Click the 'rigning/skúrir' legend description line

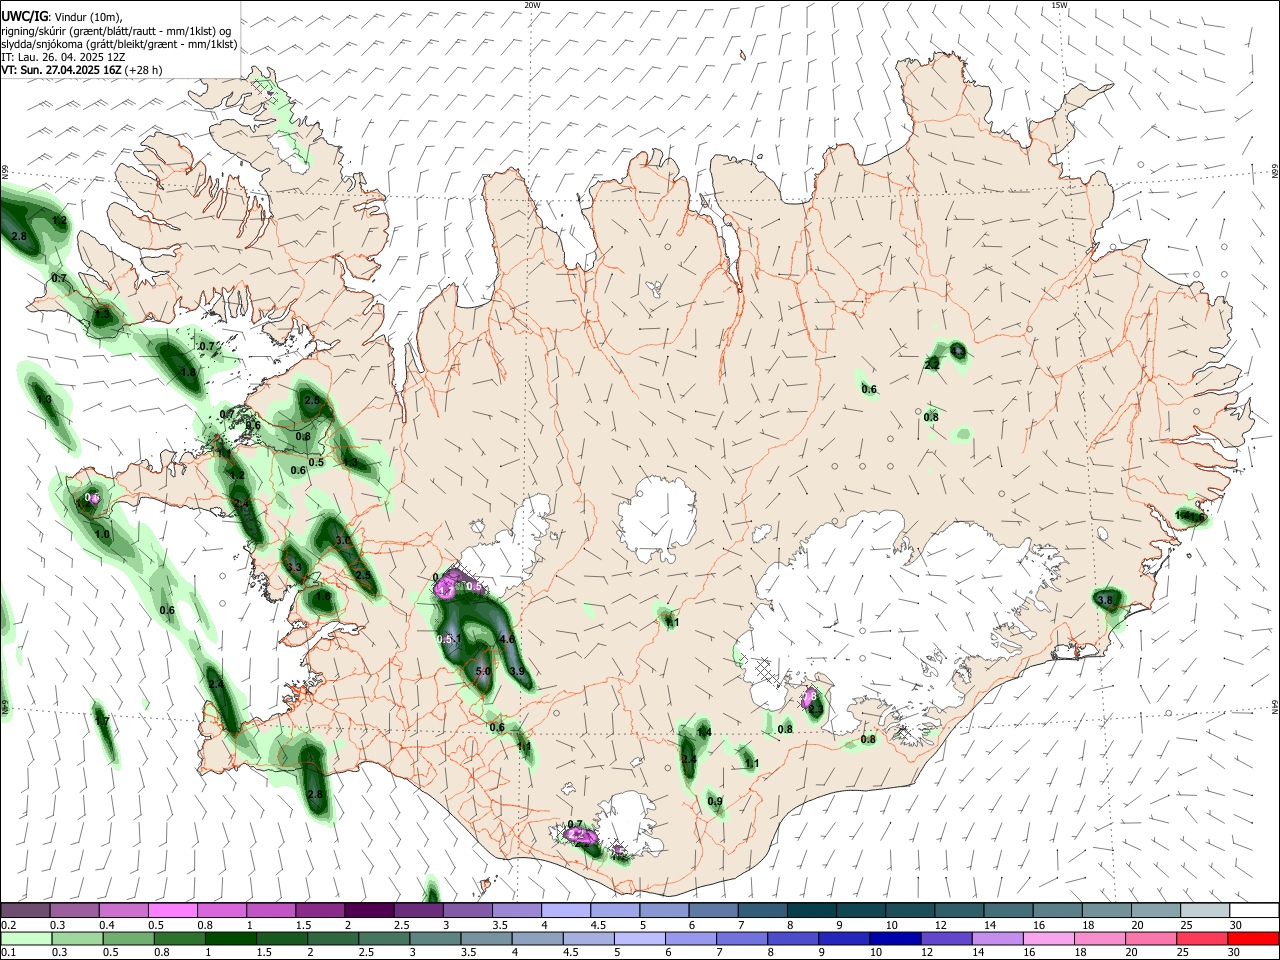[x=116, y=31]
